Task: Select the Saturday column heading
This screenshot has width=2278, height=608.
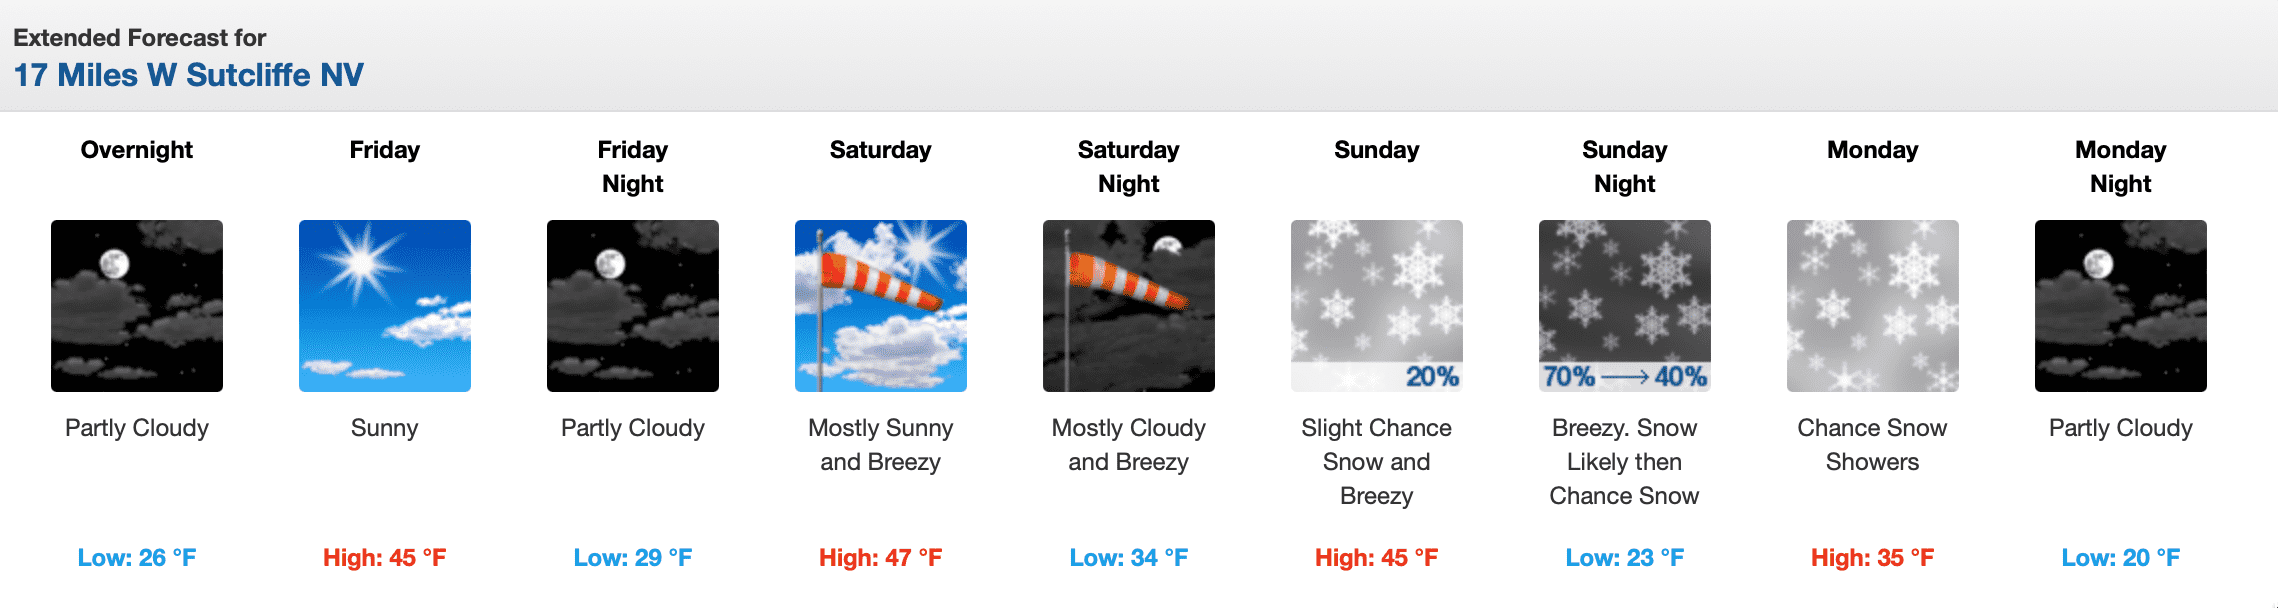Action: click(x=881, y=150)
